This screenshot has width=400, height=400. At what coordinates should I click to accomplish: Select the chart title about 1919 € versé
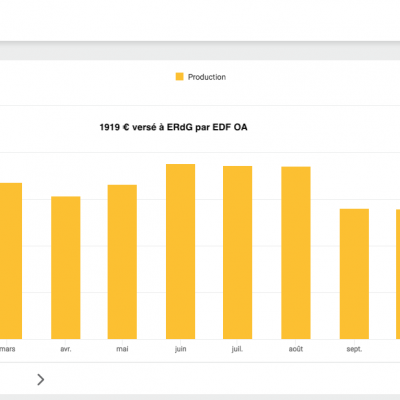[173, 127]
